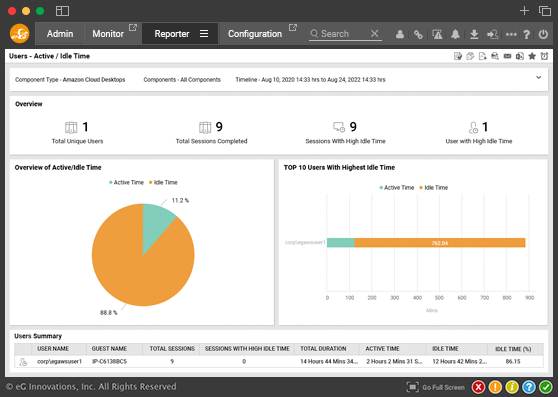Open the question mark help icon
Screen dimensions: 558x397
527,34
